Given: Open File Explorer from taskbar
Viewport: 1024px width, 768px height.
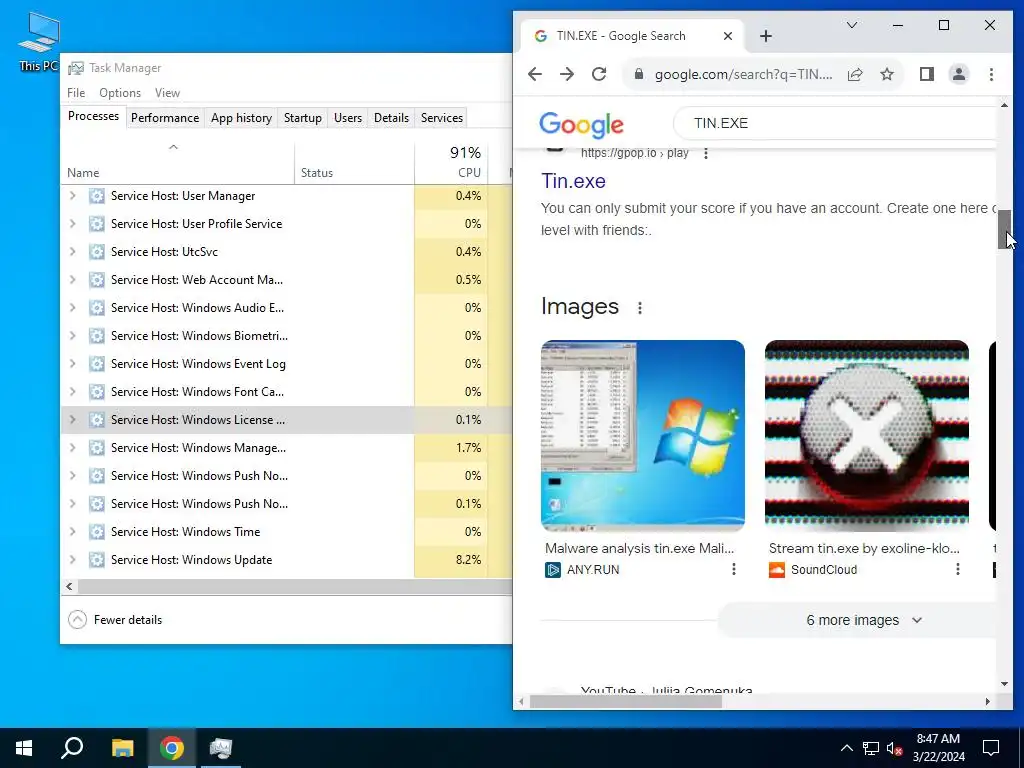Looking at the screenshot, I should 122,748.
